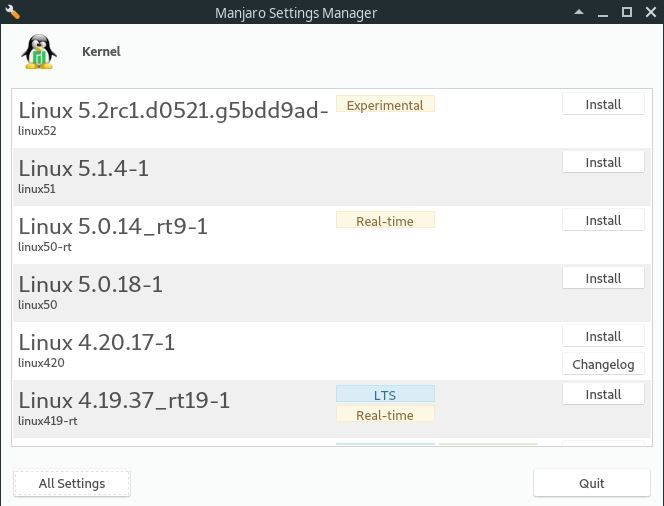Select the Linux 5.0.14_rt9-1 title

(113, 227)
